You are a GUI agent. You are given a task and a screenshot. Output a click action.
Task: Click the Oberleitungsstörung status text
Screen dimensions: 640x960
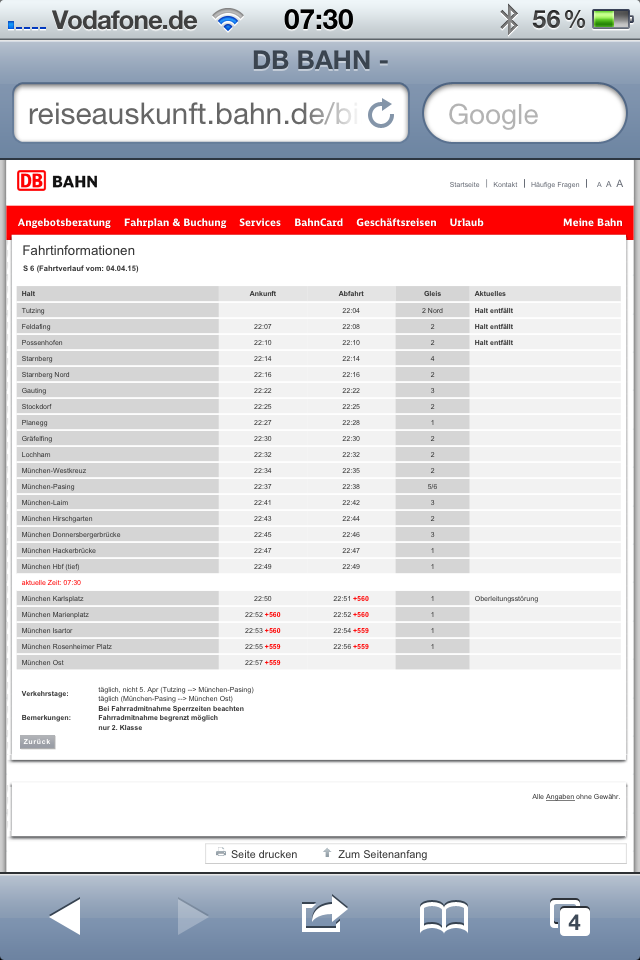(506, 598)
